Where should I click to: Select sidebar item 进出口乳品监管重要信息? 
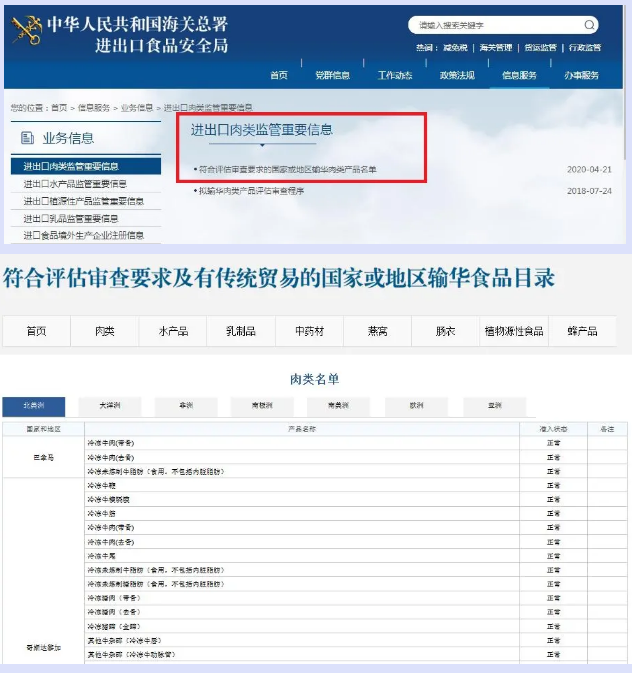86,218
